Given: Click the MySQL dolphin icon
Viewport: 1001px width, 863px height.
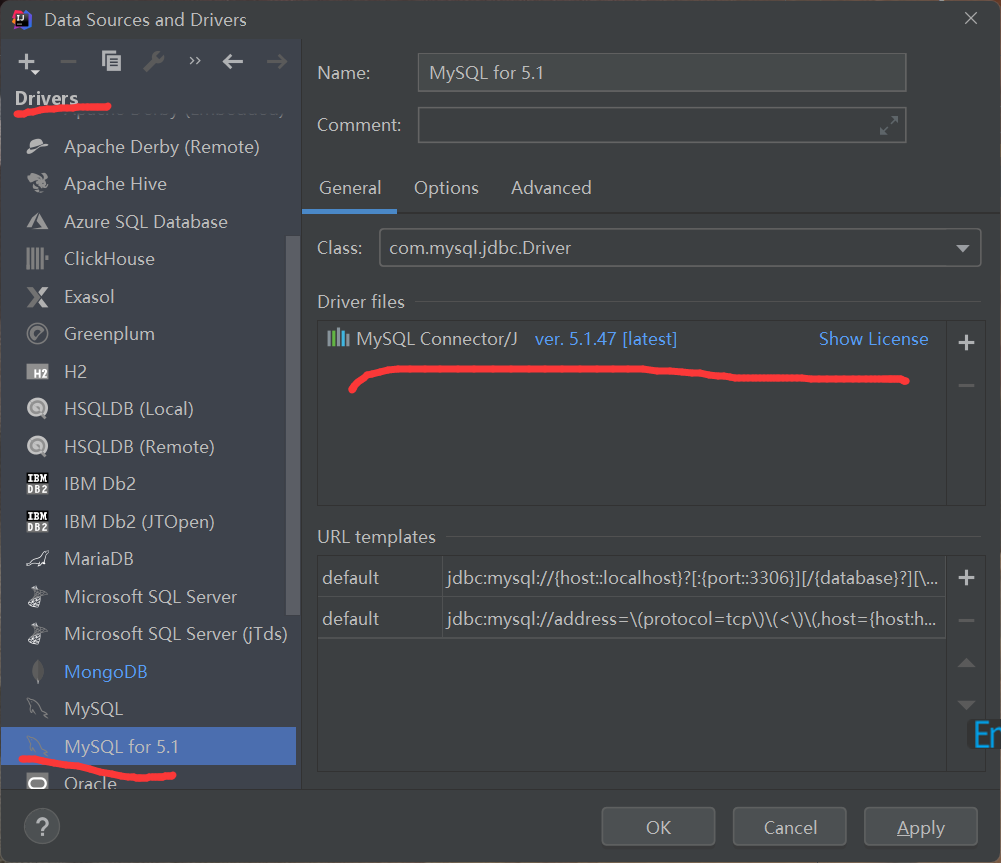Looking at the screenshot, I should click(x=37, y=709).
